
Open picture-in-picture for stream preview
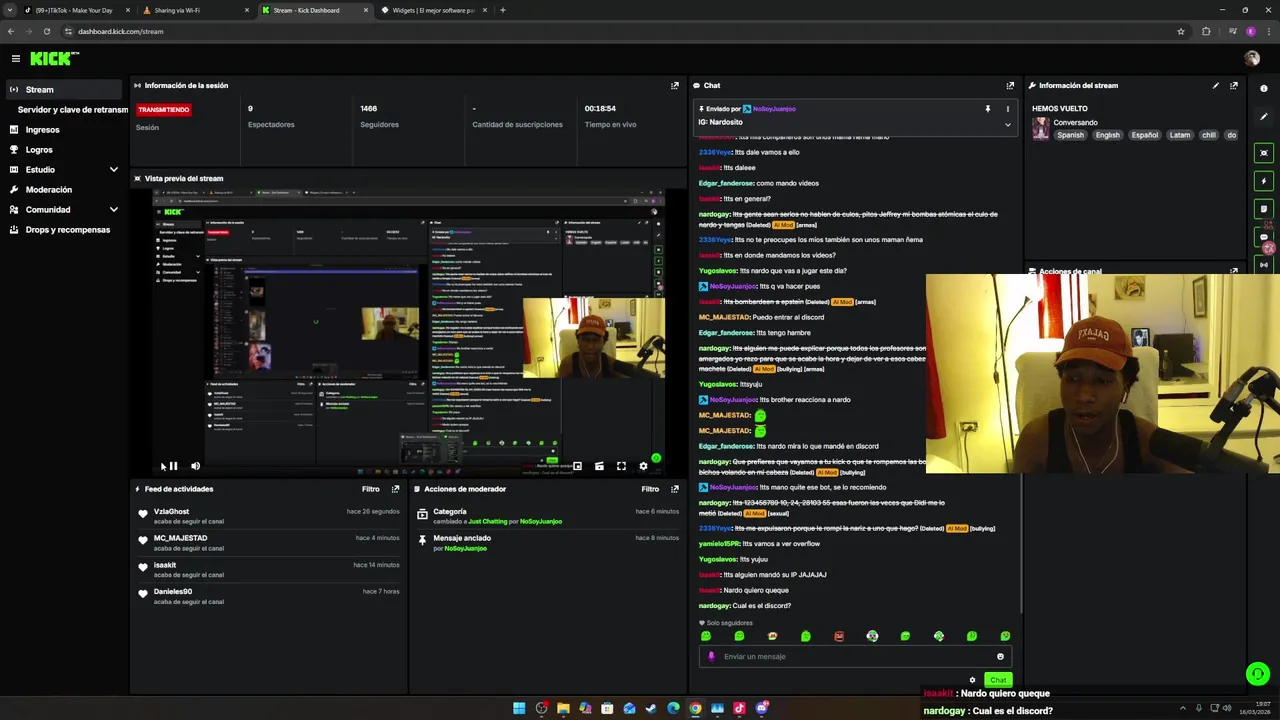[577, 466]
